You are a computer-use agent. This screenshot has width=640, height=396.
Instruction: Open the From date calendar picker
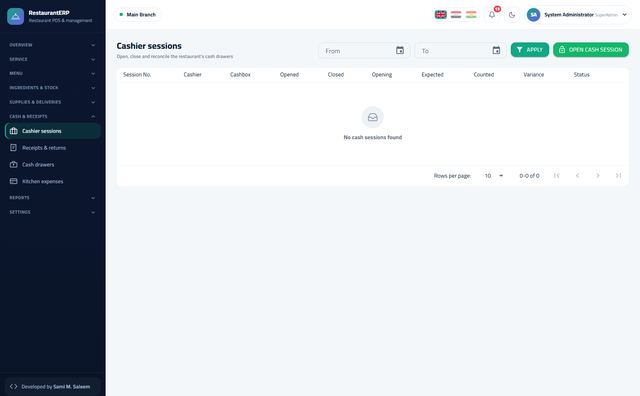(x=400, y=50)
